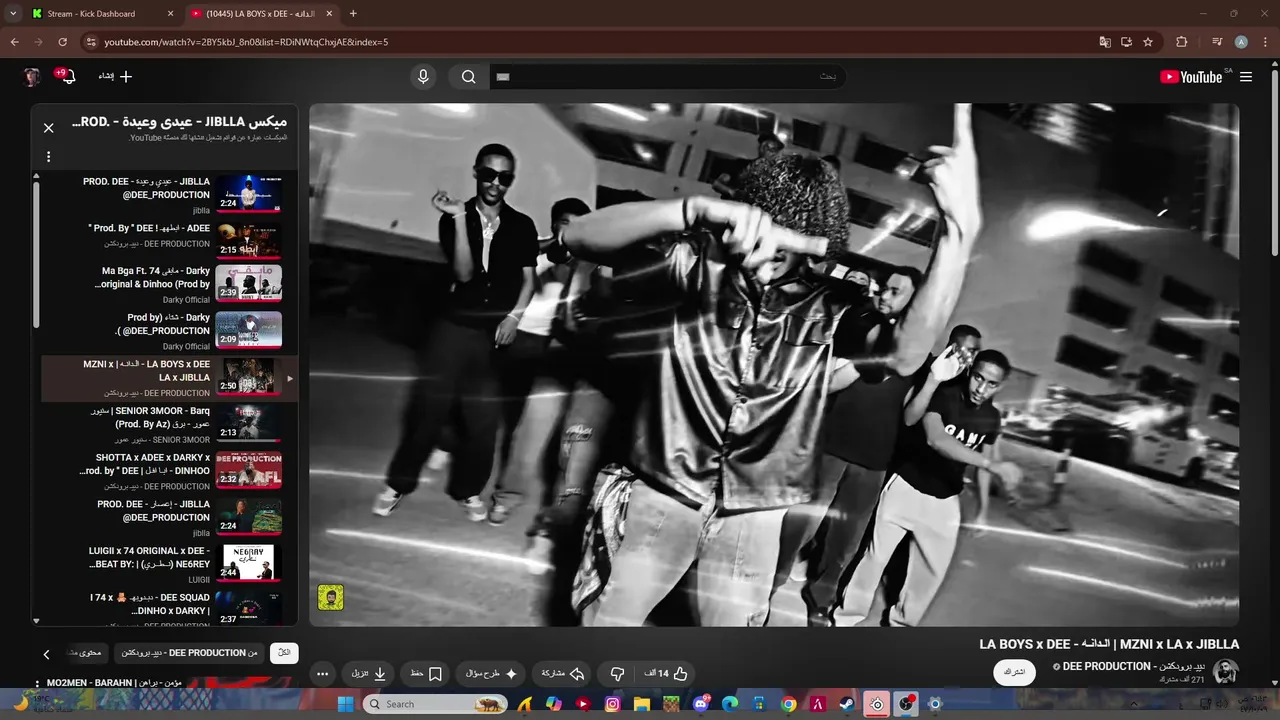Screen dimensions: 1280x720
Task: Open Chrome extensions puzzle icon
Action: [x=1181, y=42]
